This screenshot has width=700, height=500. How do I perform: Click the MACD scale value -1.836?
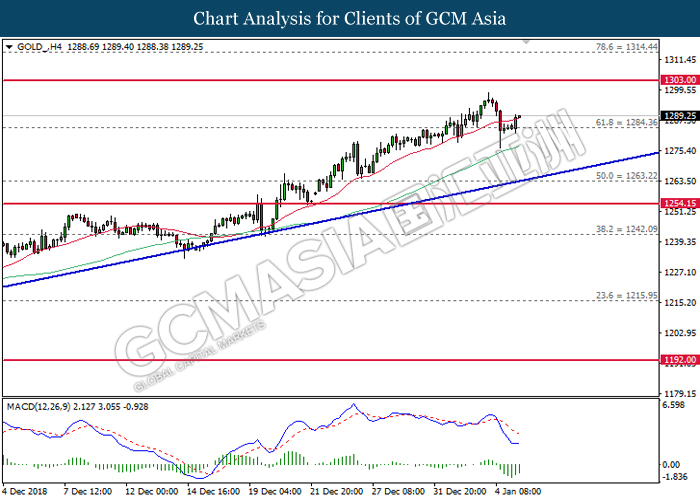[x=675, y=477]
